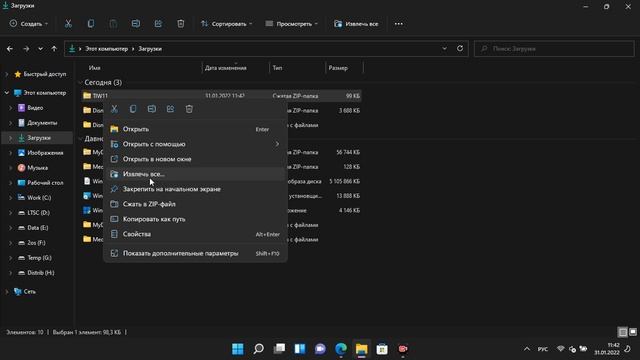The width and height of the screenshot is (640, 360).
Task: Click the Share icon in the context menu
Action: tap(170, 109)
